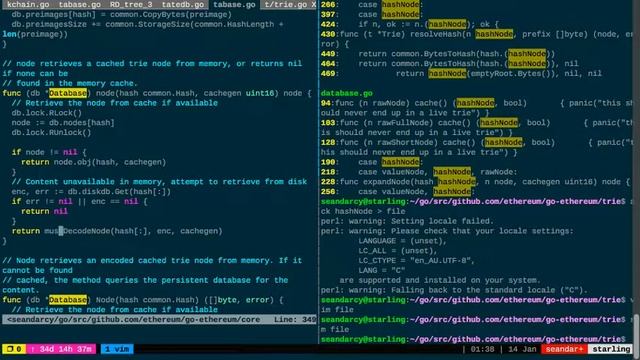Image resolution: width=640 pixels, height=360 pixels.
Task: Click ack result line 228 'func expandNode'
Action: coord(476,182)
